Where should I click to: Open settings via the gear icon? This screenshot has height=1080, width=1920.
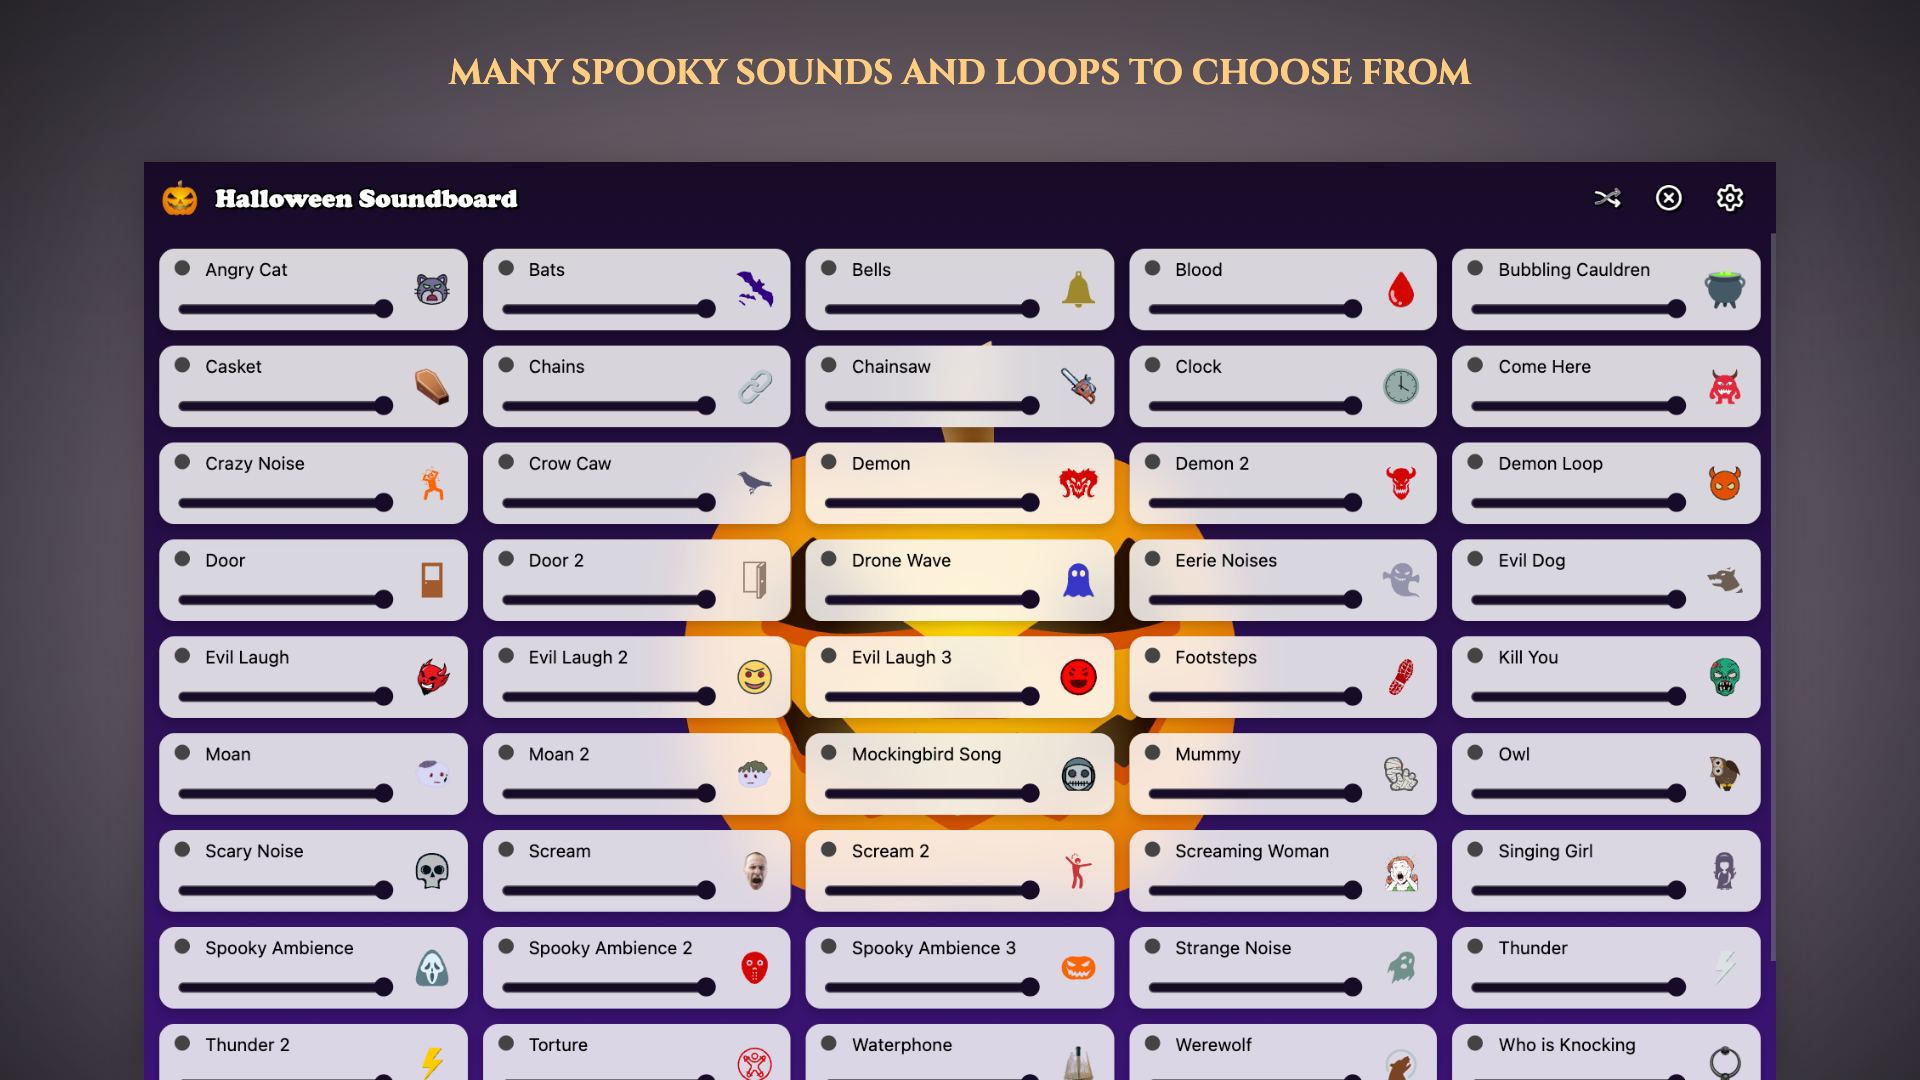[x=1729, y=198]
